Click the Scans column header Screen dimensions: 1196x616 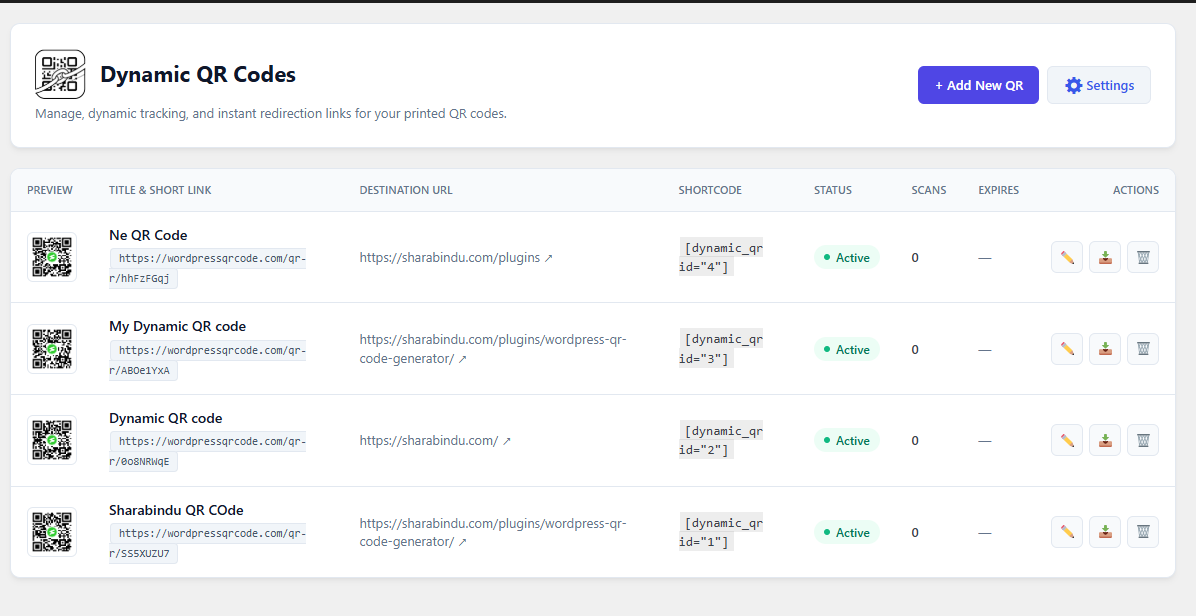pos(928,190)
